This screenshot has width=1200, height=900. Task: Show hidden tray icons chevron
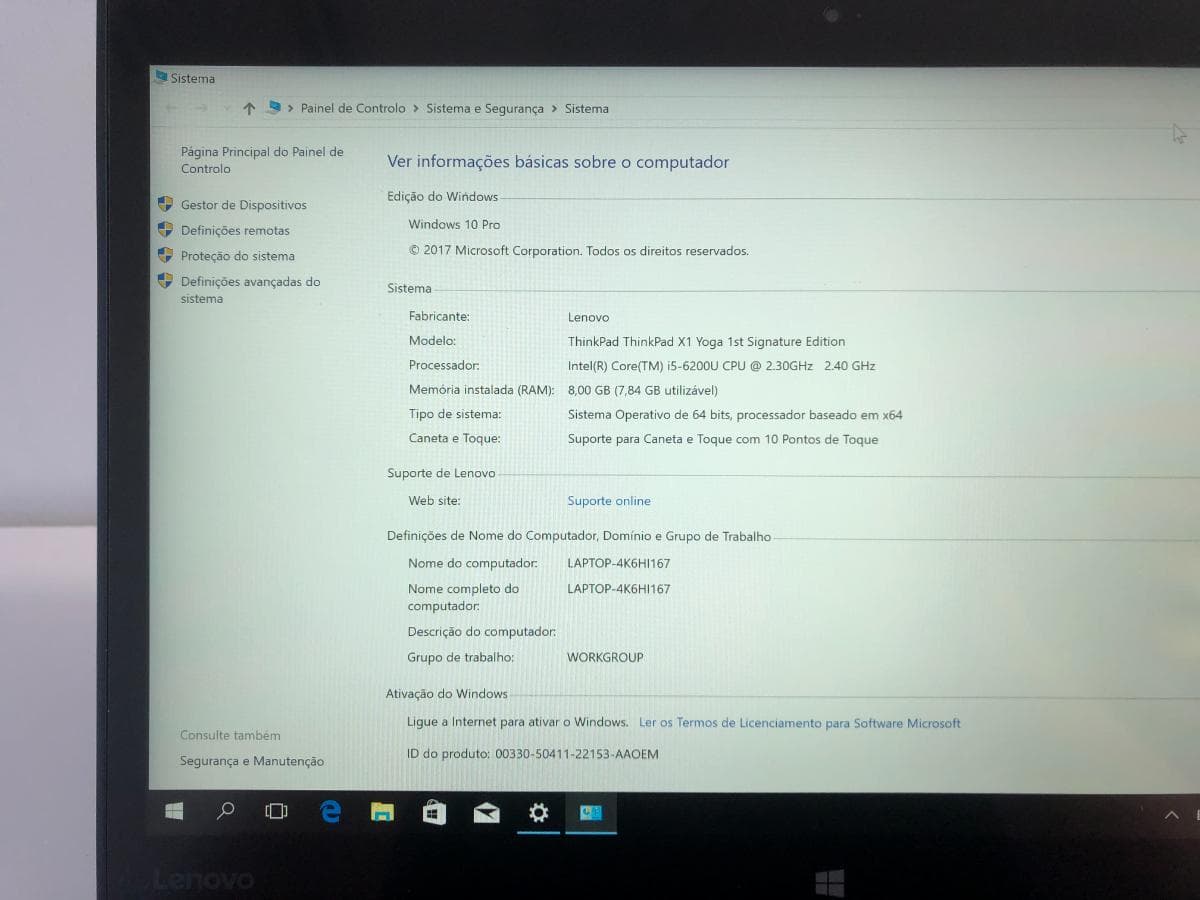pos(1172,815)
